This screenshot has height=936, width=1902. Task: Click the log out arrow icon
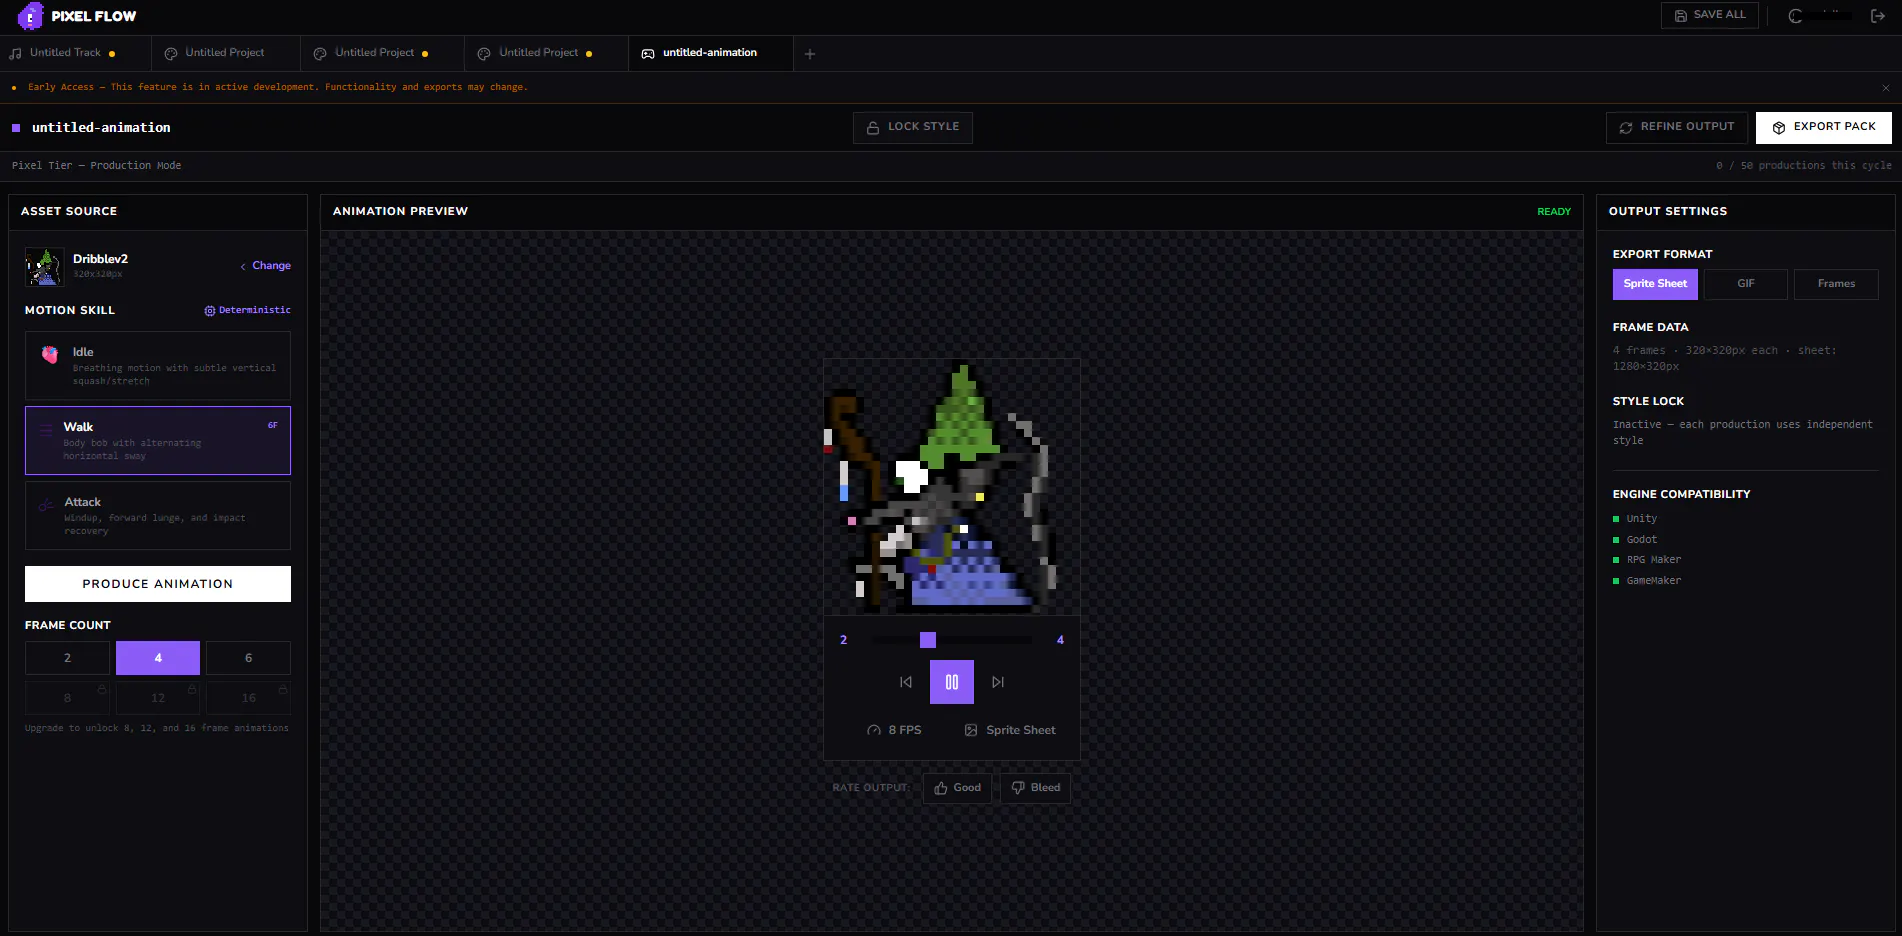coord(1877,16)
